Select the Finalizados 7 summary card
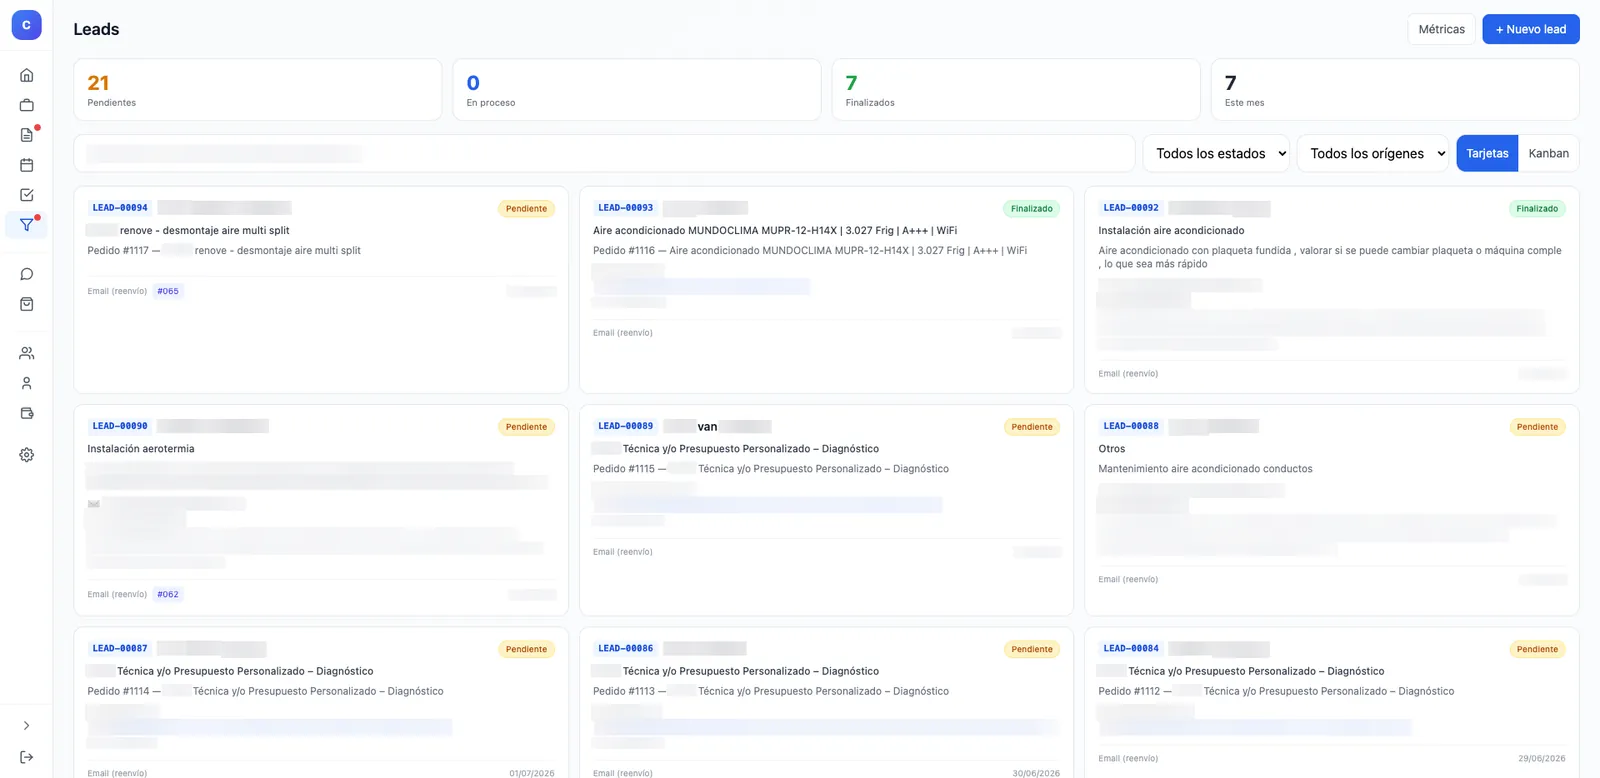Viewport: 1600px width, 778px height. pyautogui.click(x=1016, y=90)
